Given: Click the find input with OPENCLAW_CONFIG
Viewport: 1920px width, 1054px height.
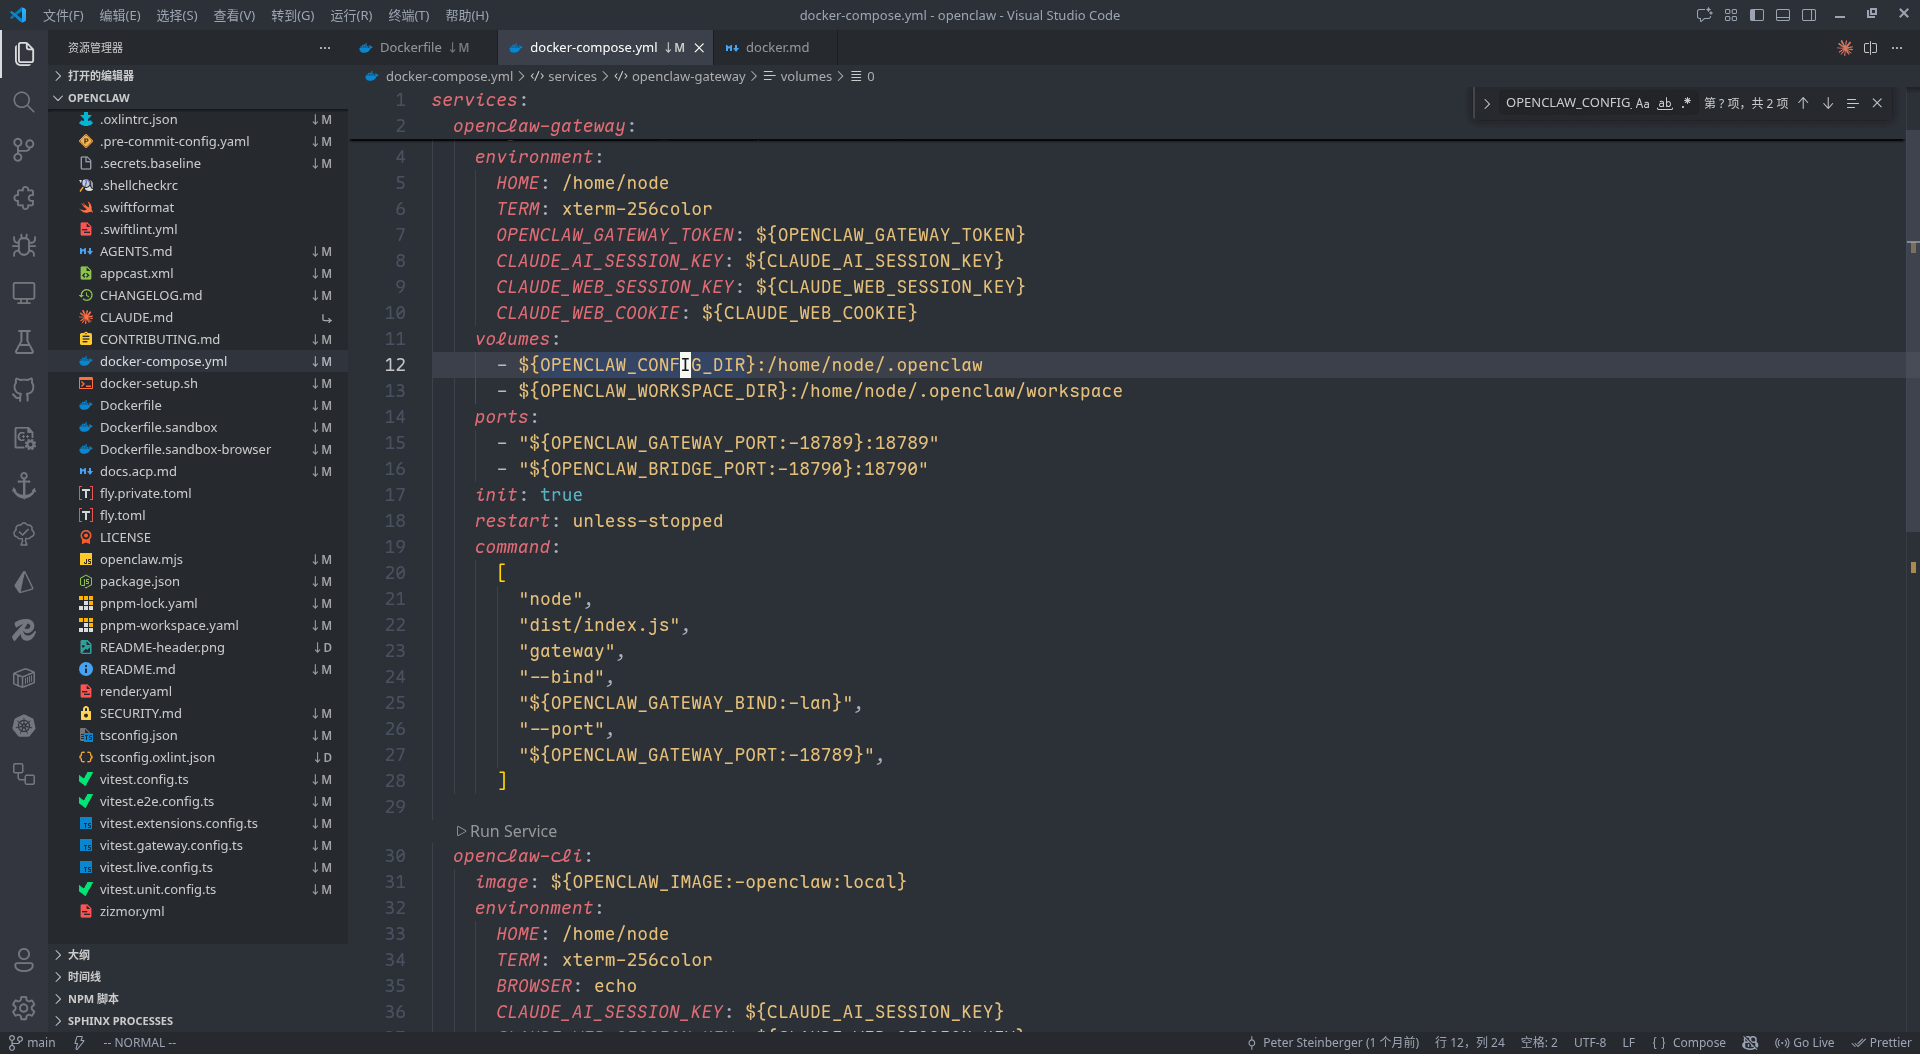Looking at the screenshot, I should point(1566,103).
